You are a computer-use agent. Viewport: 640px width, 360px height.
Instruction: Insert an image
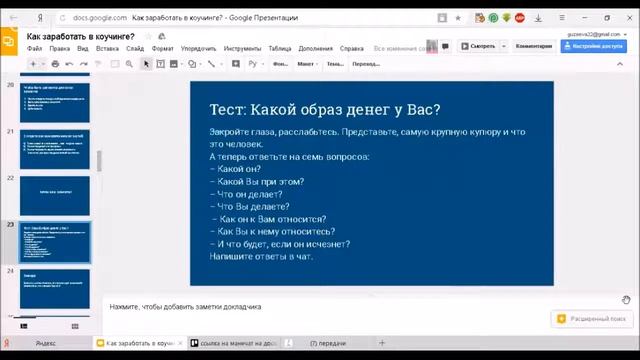click(x=174, y=64)
